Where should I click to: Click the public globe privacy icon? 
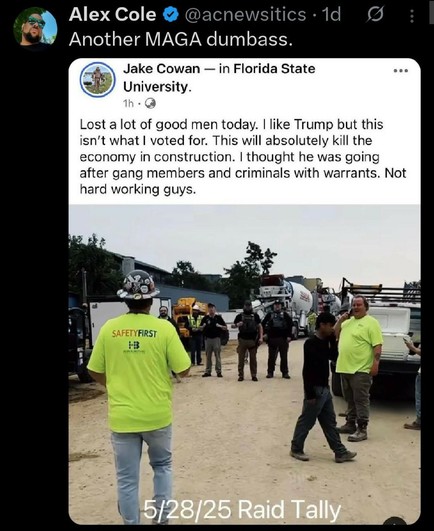click(150, 103)
